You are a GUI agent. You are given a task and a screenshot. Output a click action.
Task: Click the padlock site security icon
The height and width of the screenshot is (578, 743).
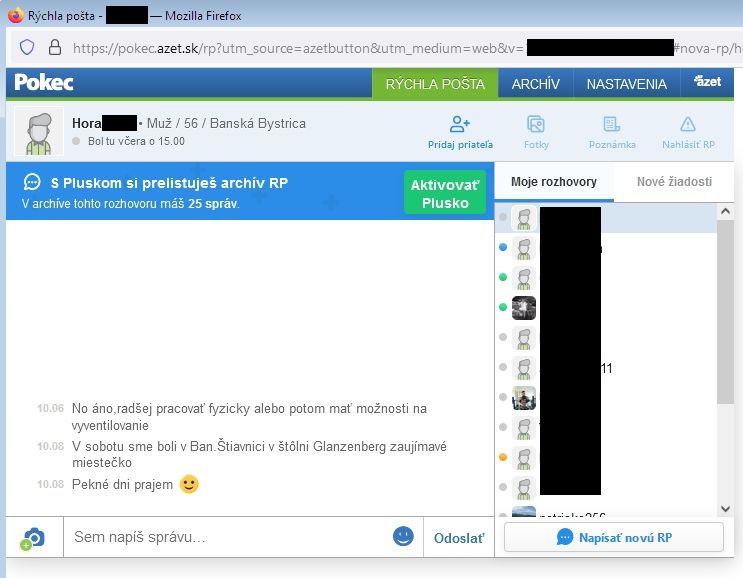(x=55, y=47)
